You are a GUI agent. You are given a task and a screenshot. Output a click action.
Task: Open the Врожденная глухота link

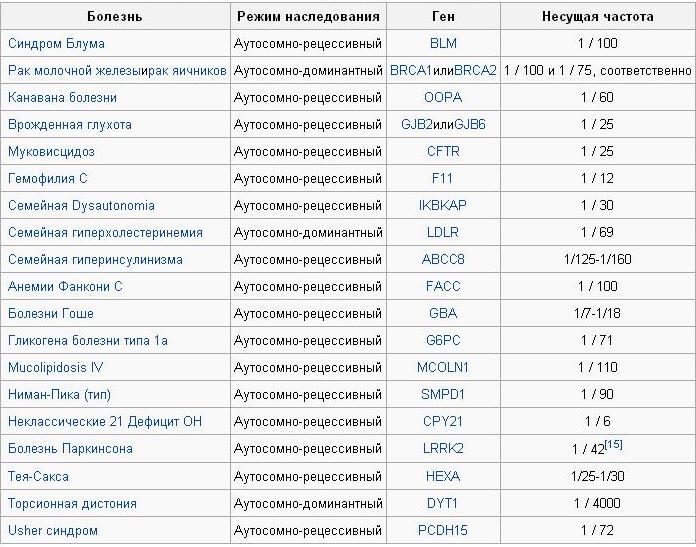pos(69,125)
